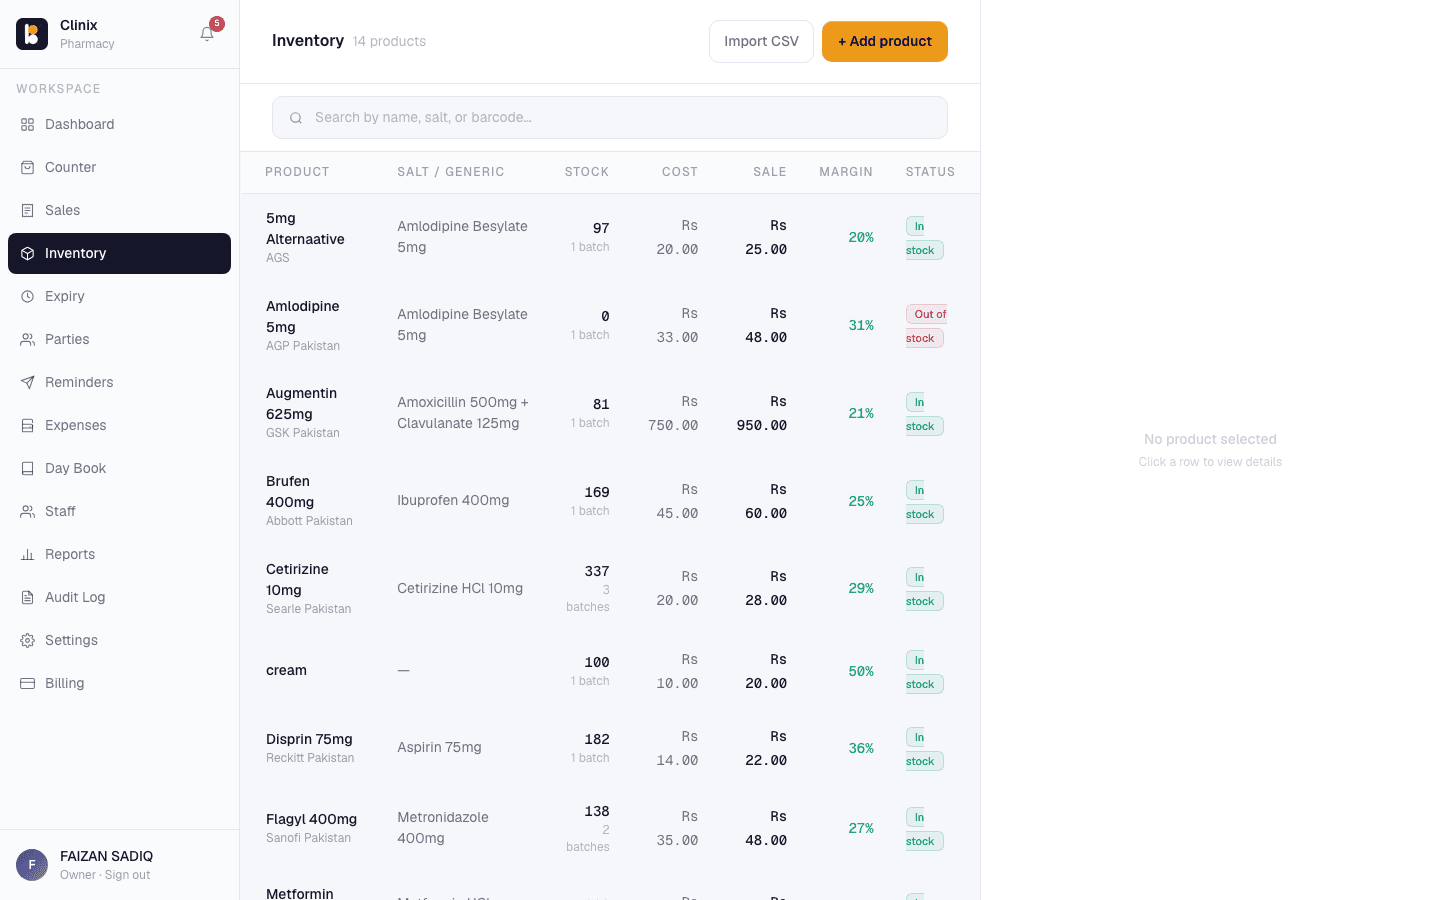1440x900 pixels.
Task: Click the Settings gear icon
Action: coord(28,641)
